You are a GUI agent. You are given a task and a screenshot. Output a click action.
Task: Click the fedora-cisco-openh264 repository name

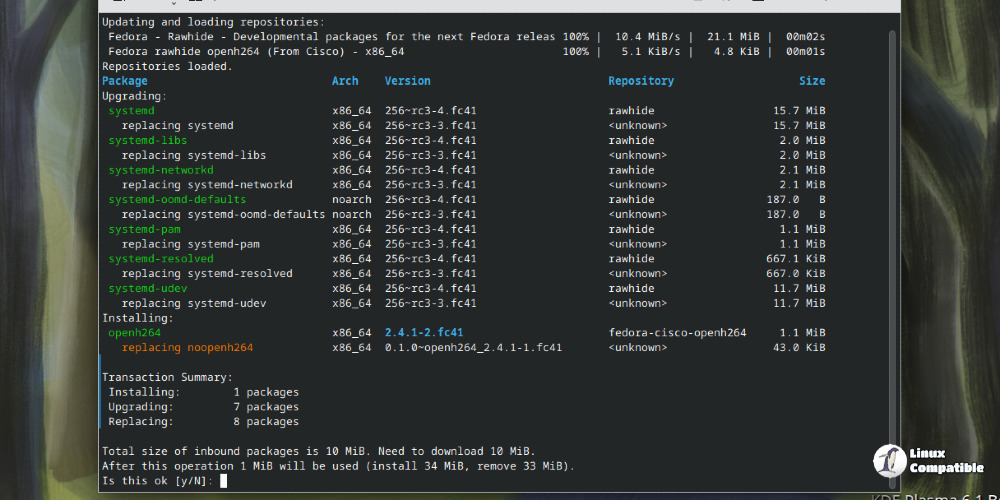(x=677, y=333)
